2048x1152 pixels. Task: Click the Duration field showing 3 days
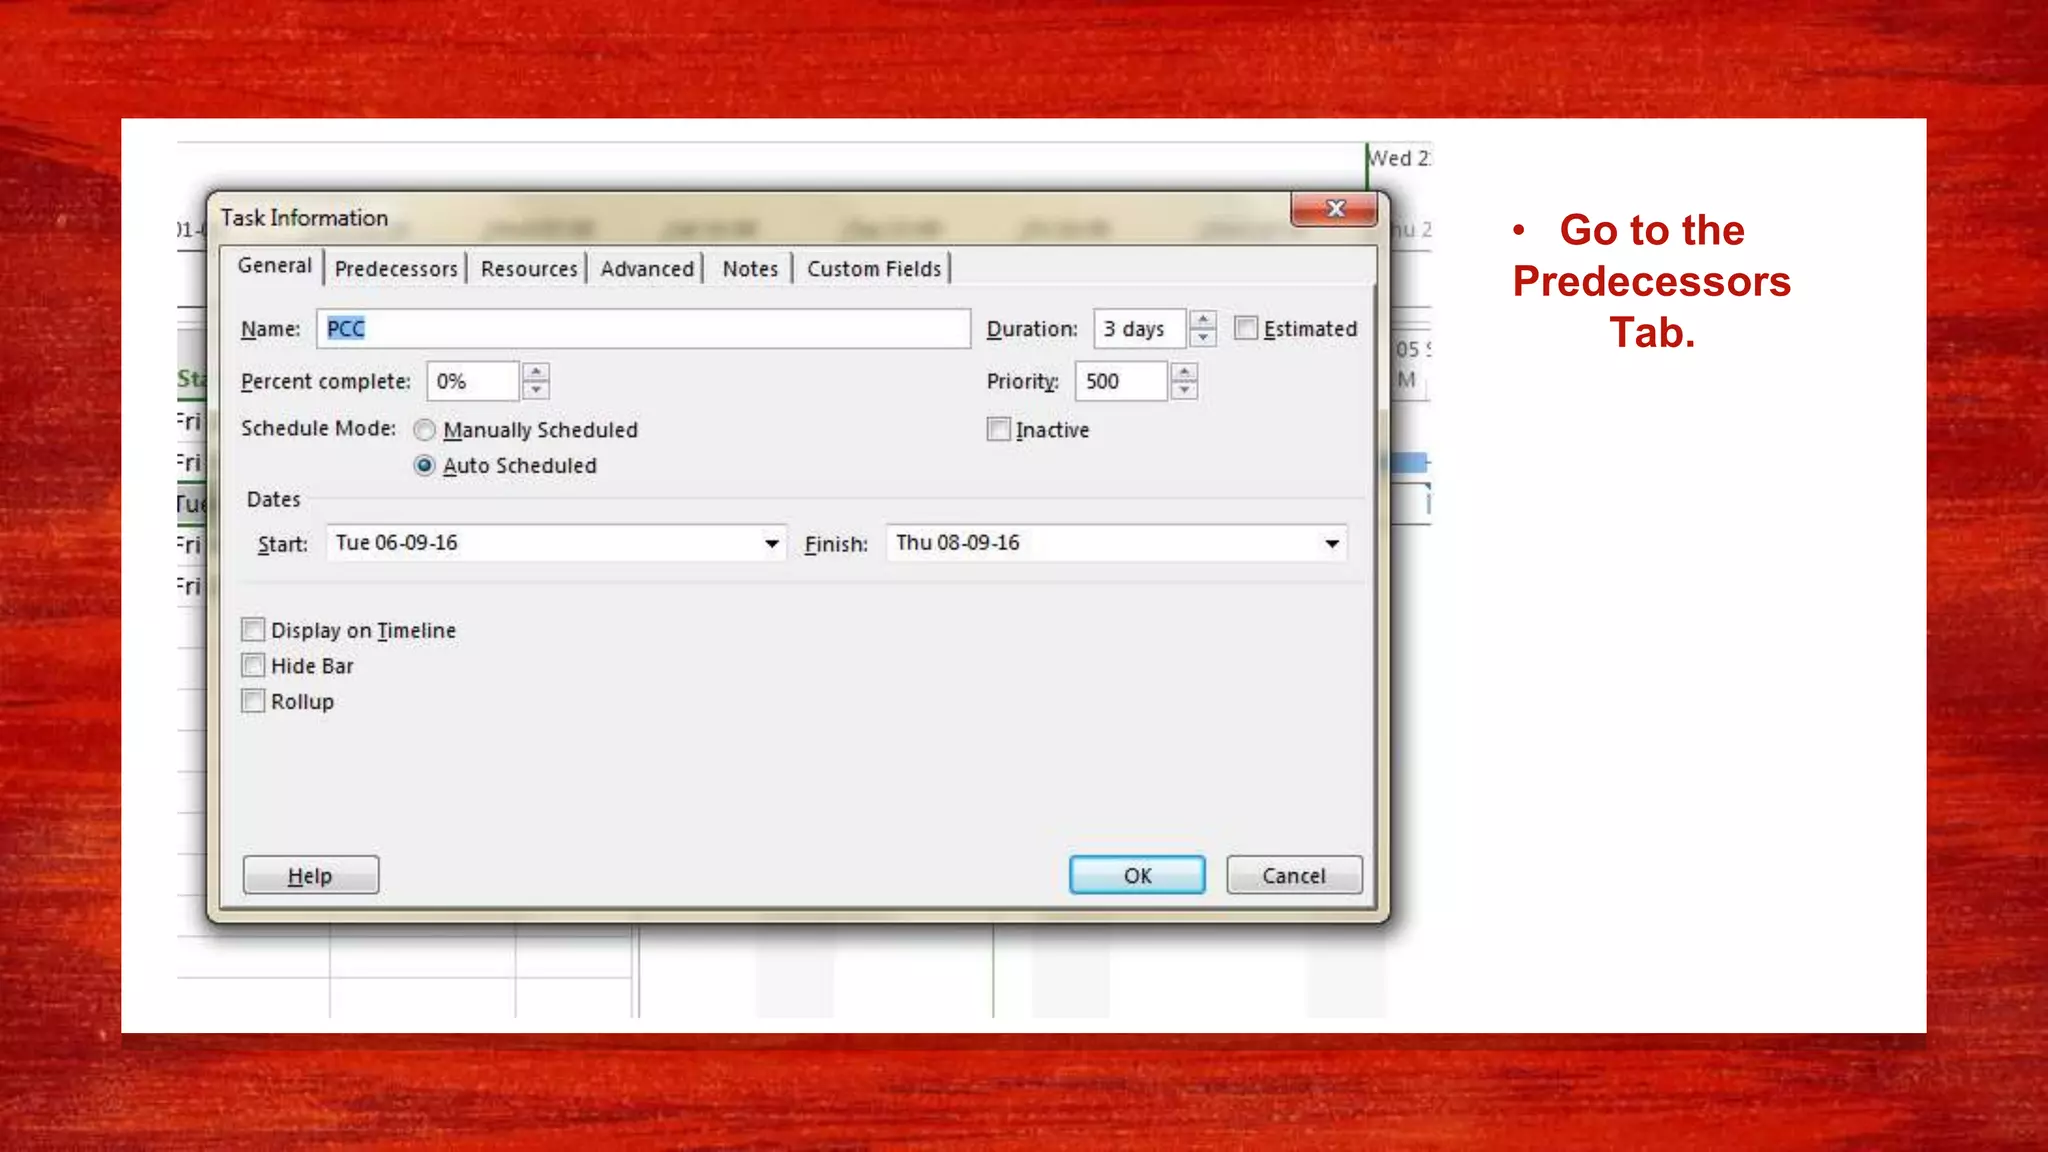pyautogui.click(x=1139, y=329)
